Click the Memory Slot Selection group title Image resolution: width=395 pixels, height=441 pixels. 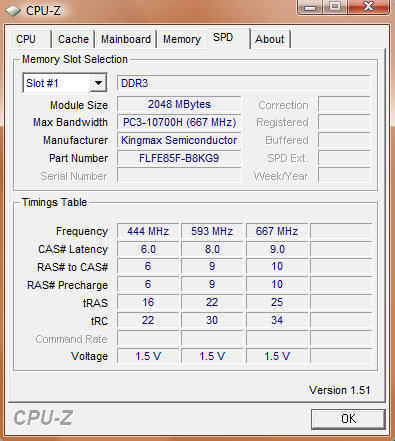(75, 59)
